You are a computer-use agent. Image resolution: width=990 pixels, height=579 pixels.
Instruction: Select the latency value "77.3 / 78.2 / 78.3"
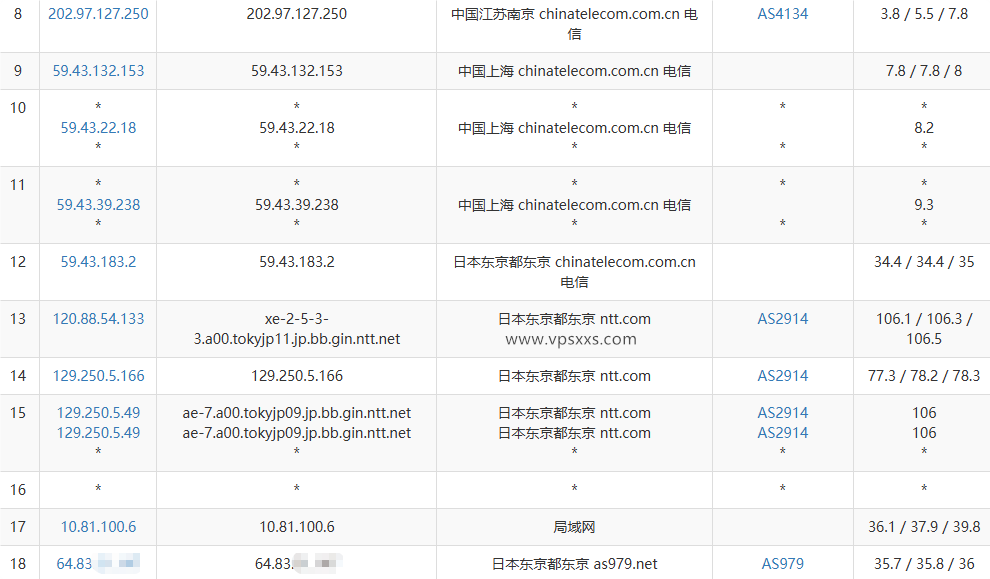pos(924,376)
